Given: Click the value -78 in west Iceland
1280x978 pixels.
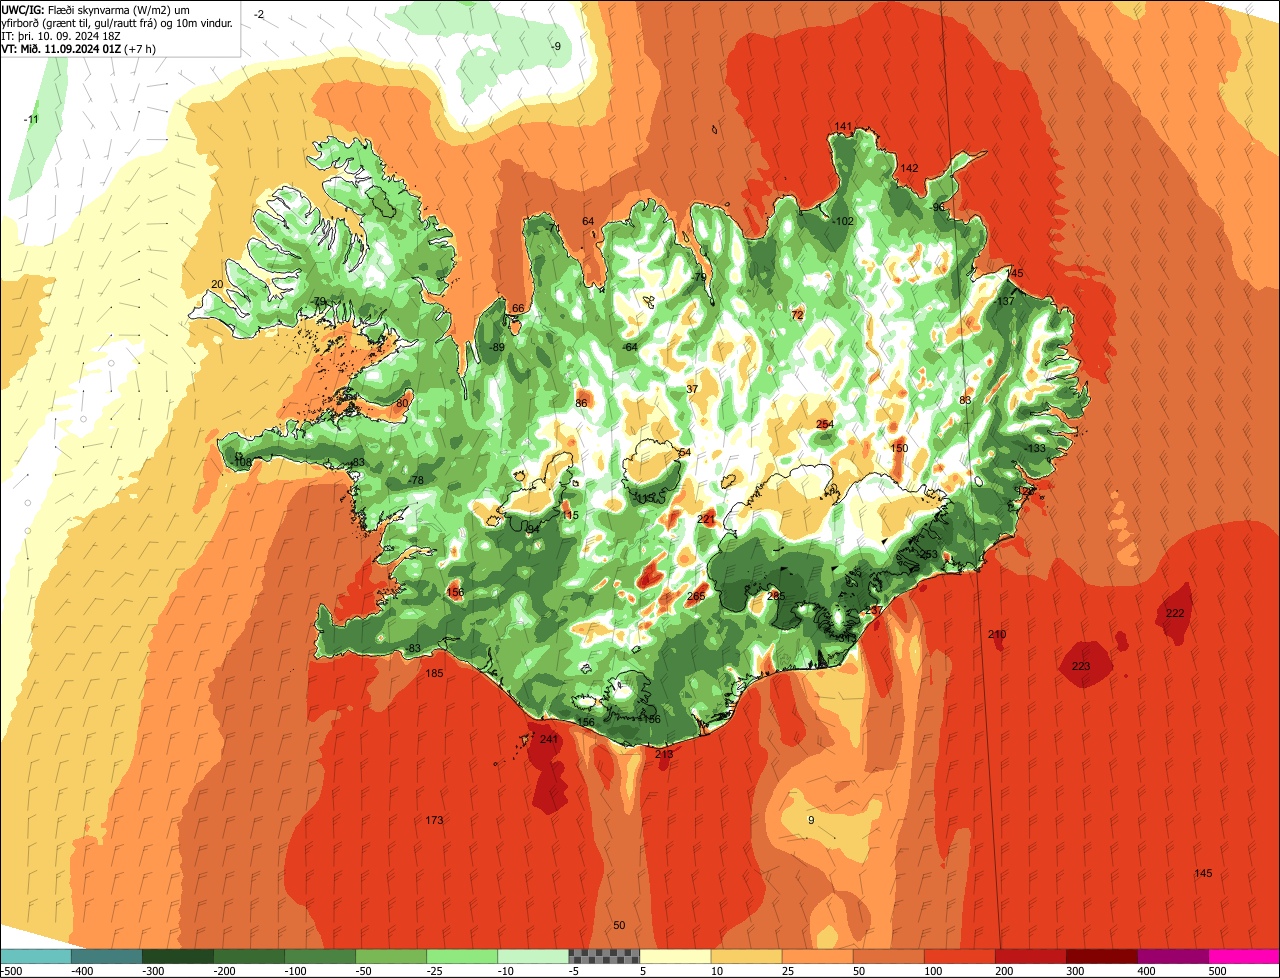Looking at the screenshot, I should click(x=416, y=480).
